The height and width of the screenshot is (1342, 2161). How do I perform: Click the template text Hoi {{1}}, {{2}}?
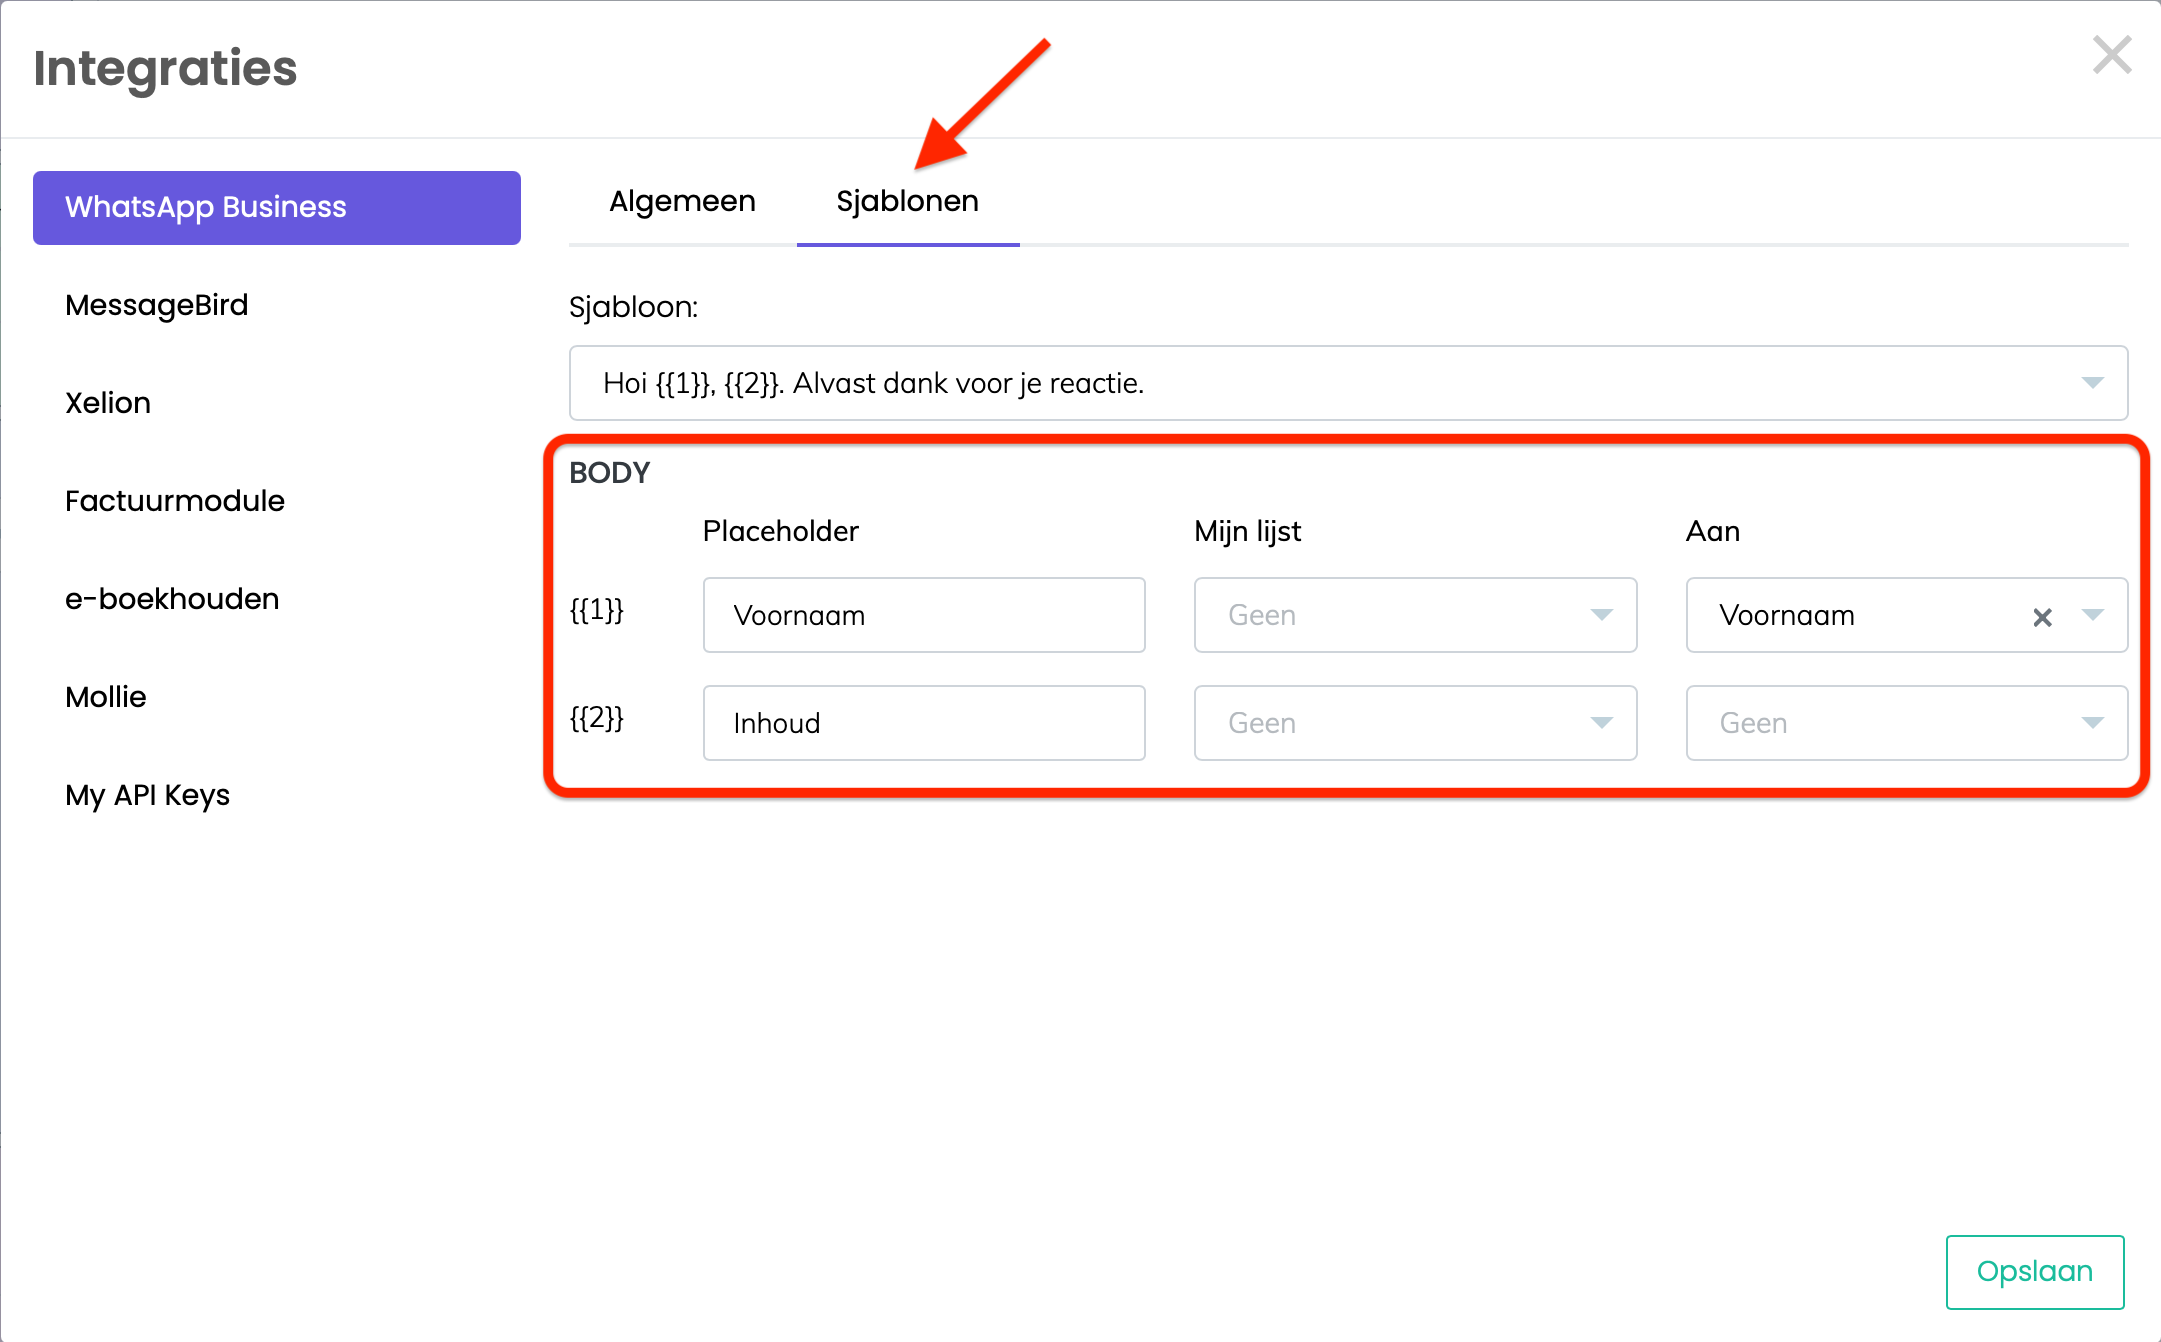pyautogui.click(x=873, y=383)
